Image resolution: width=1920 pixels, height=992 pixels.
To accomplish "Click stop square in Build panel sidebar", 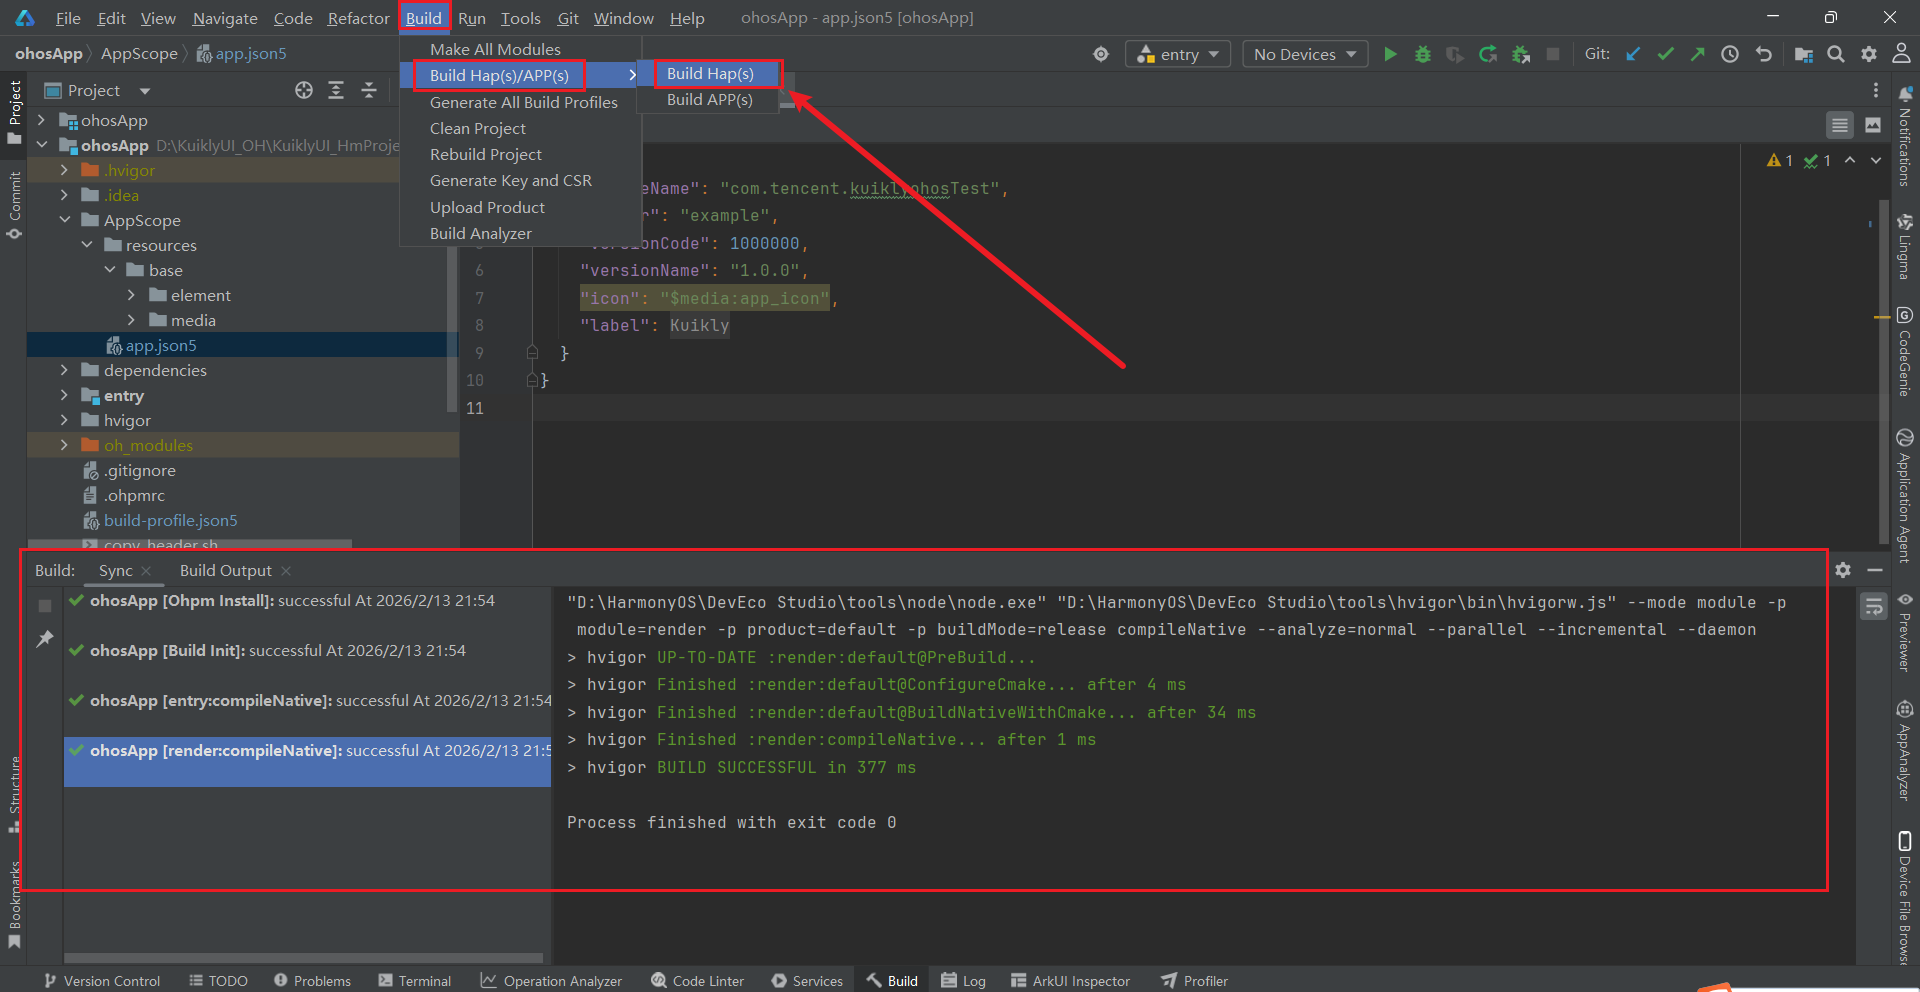I will pyautogui.click(x=45, y=606).
